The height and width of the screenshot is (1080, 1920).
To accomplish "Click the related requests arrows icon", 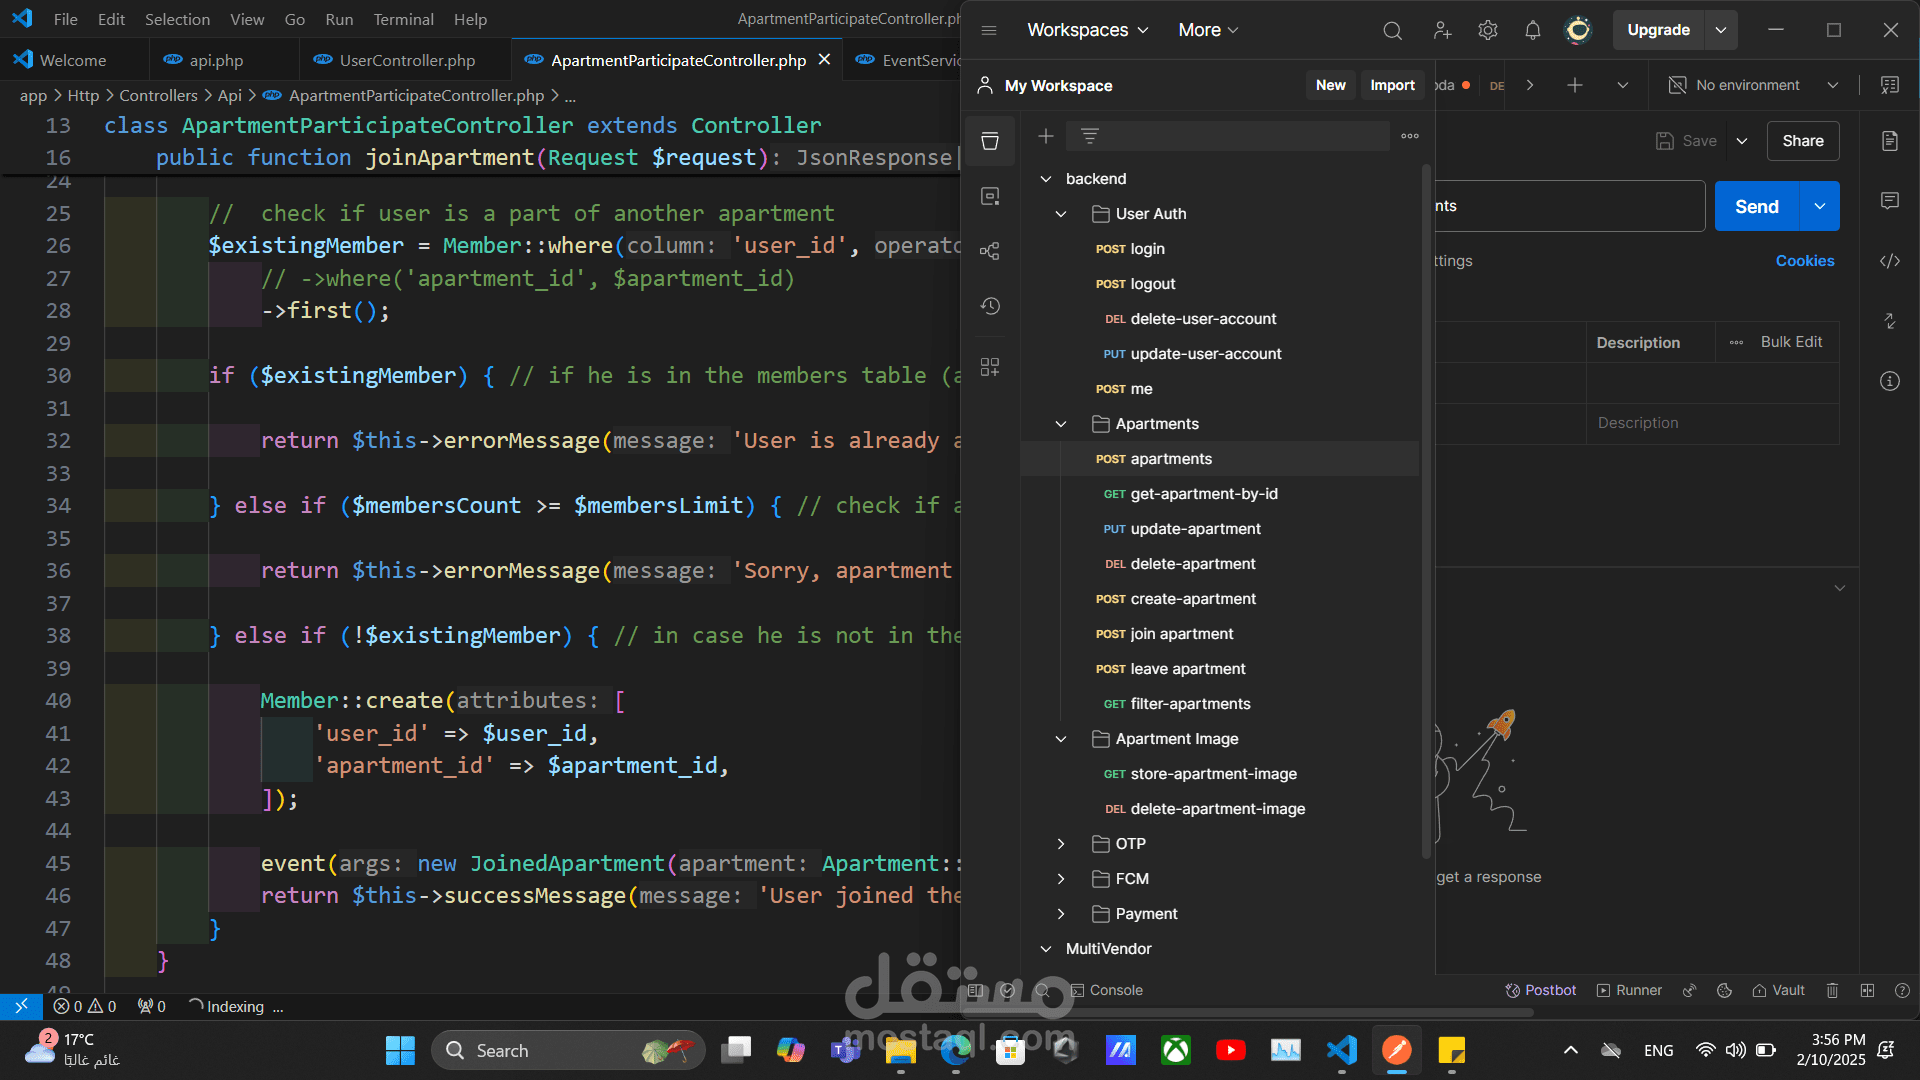I will click(1890, 321).
